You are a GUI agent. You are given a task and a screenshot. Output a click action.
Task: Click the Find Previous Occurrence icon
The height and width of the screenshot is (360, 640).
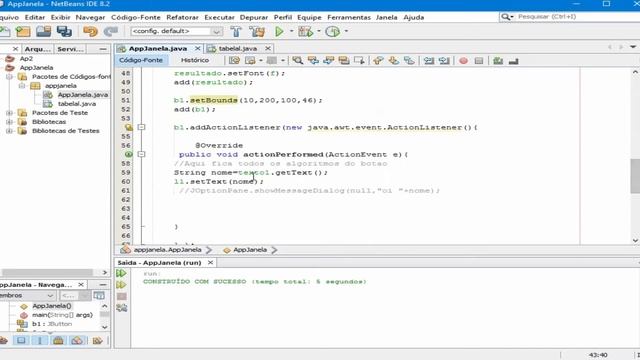(313, 60)
